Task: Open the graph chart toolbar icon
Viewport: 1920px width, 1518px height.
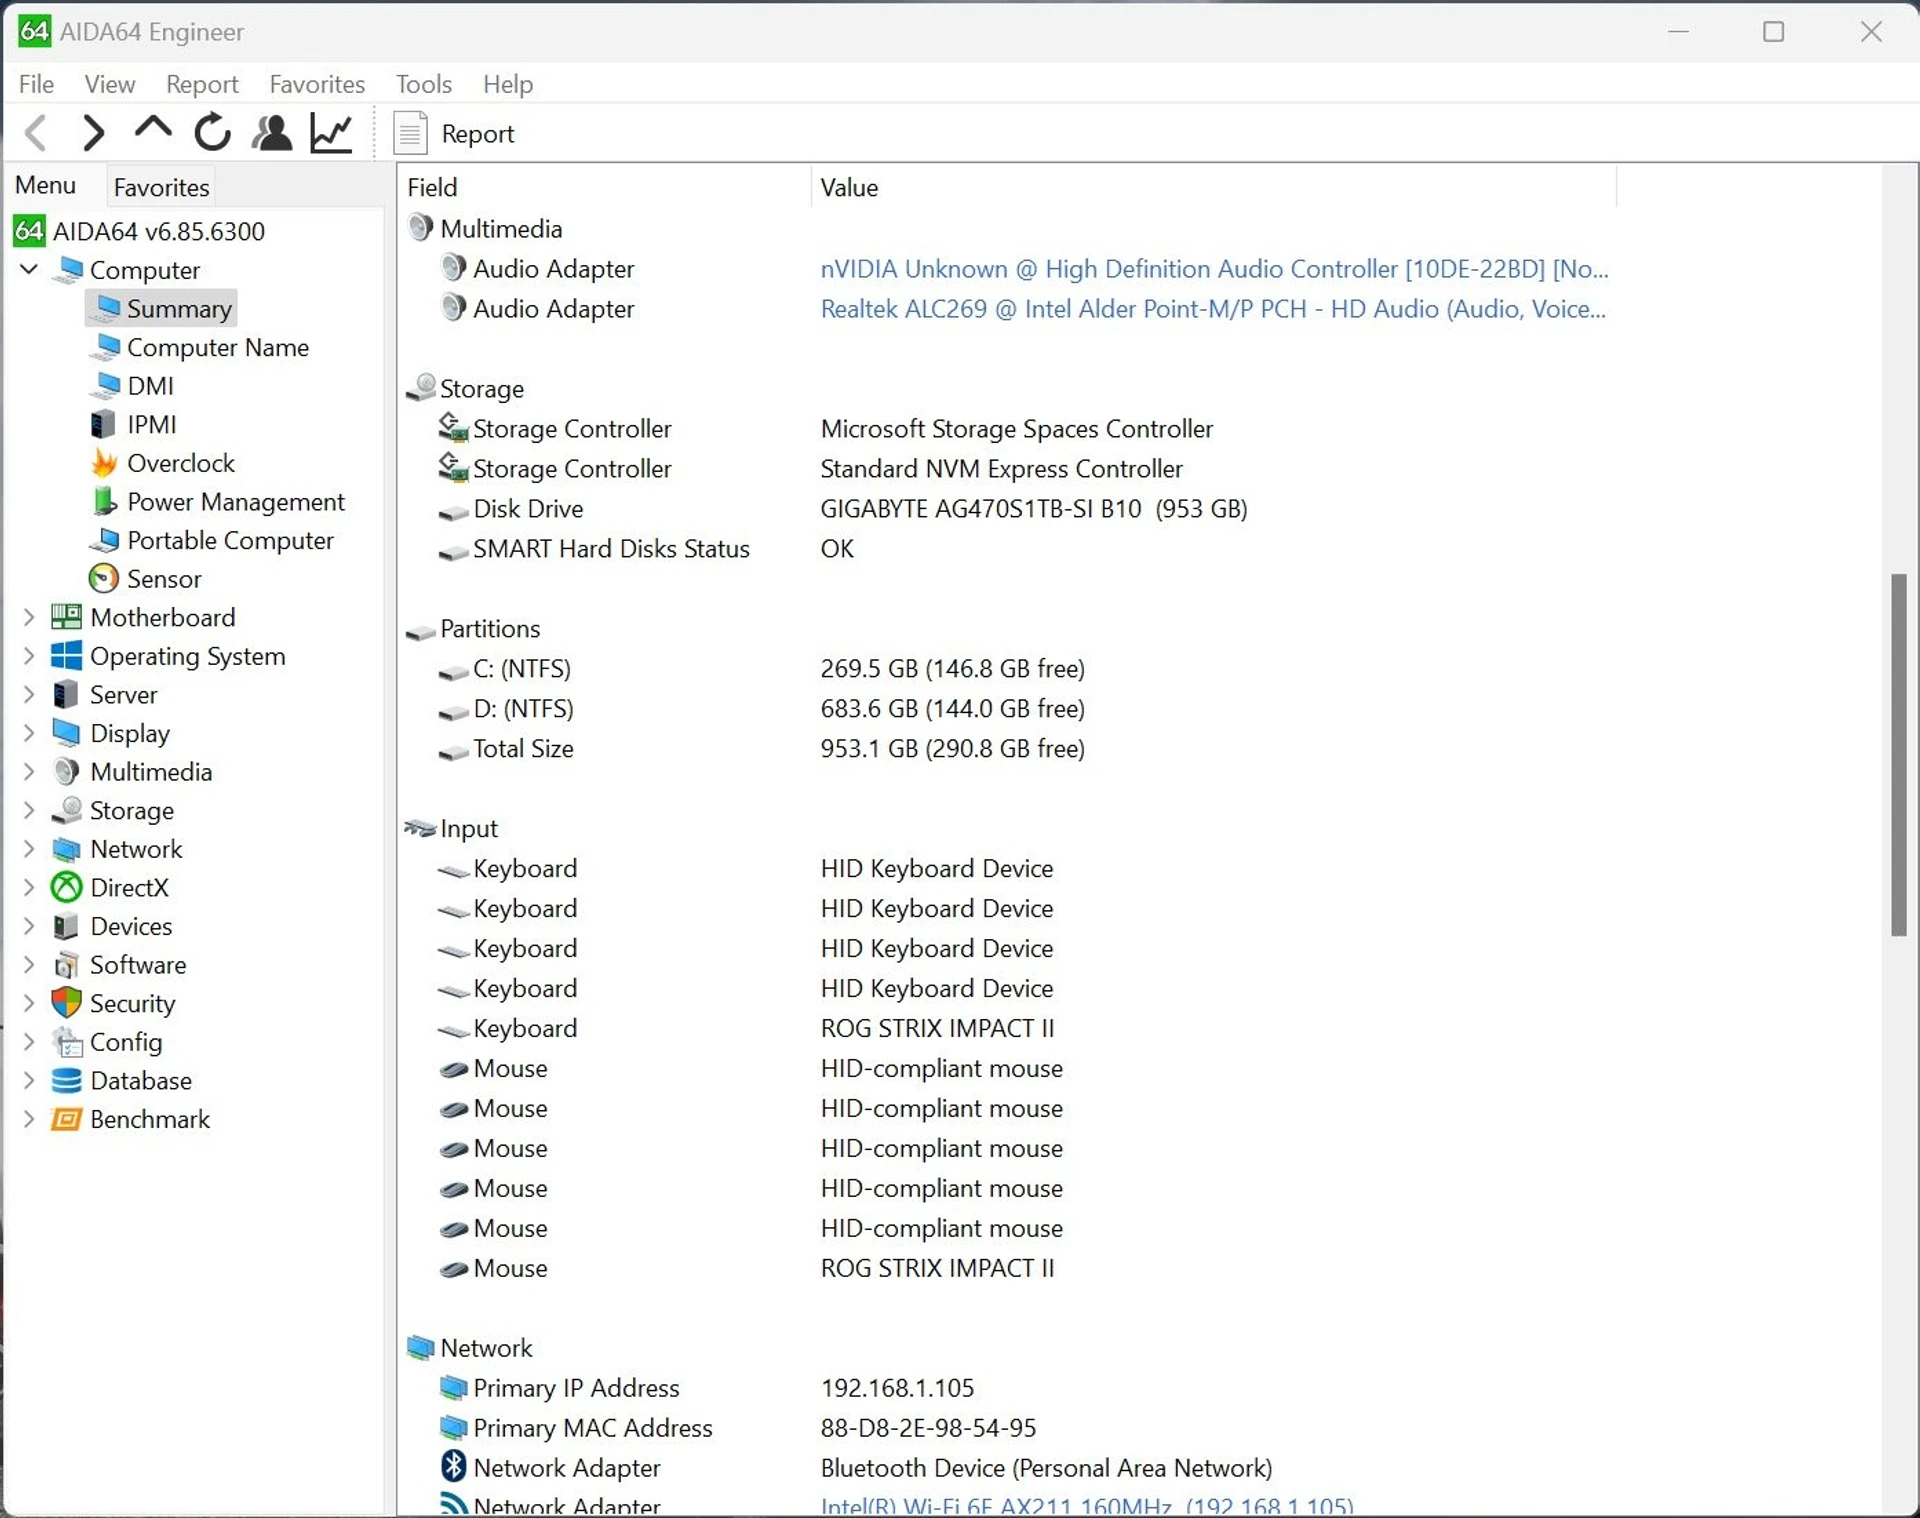Action: [331, 133]
